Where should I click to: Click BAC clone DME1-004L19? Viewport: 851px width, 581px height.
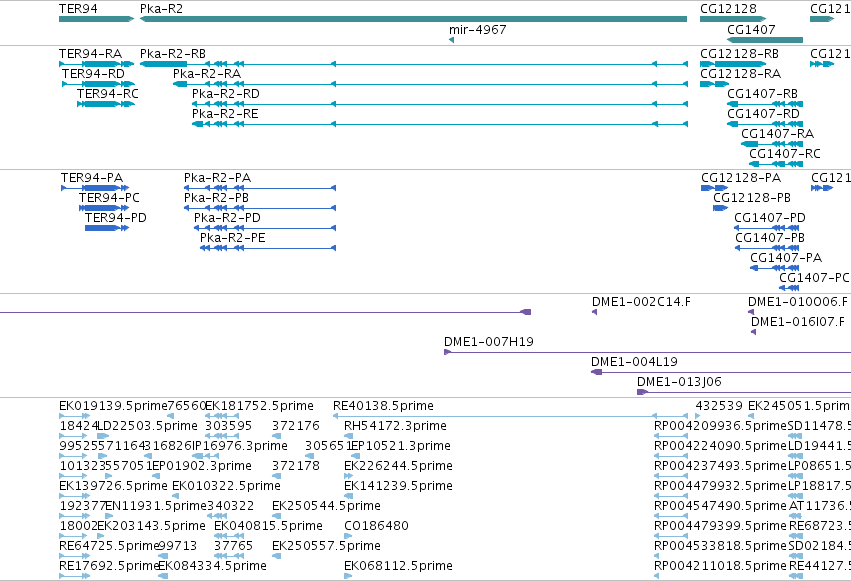721,373
